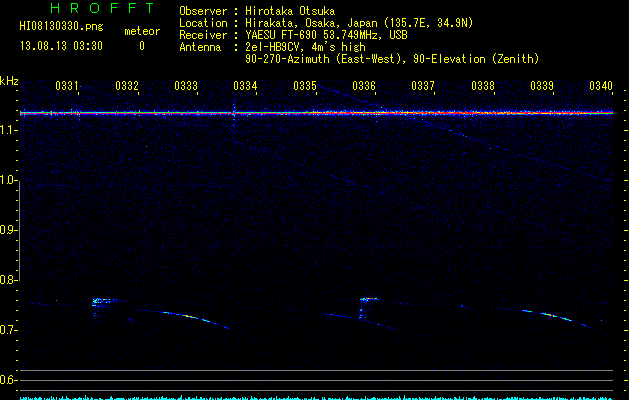
Task: Click time marker 0336
Action: tap(364, 86)
